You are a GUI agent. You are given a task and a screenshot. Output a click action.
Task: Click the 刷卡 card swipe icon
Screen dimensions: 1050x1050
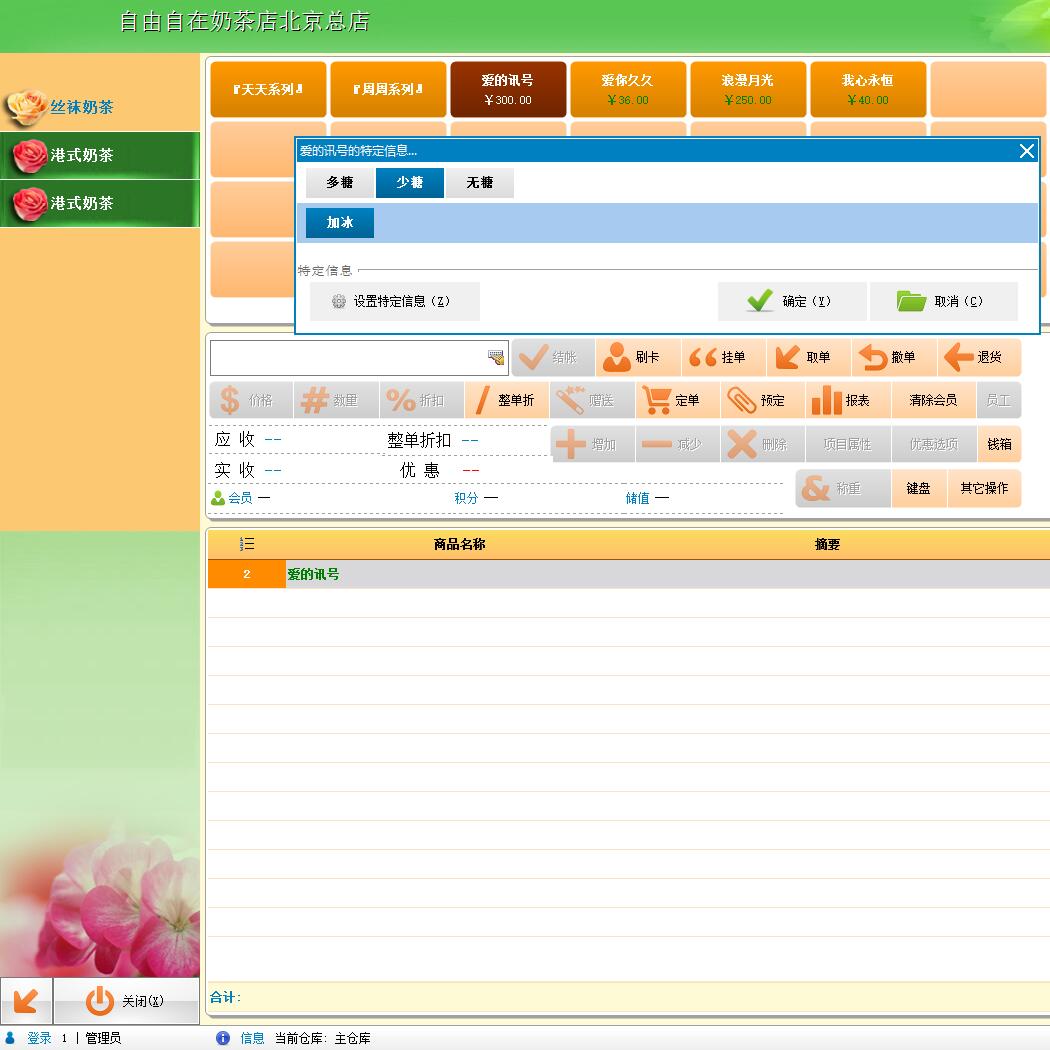click(x=618, y=358)
